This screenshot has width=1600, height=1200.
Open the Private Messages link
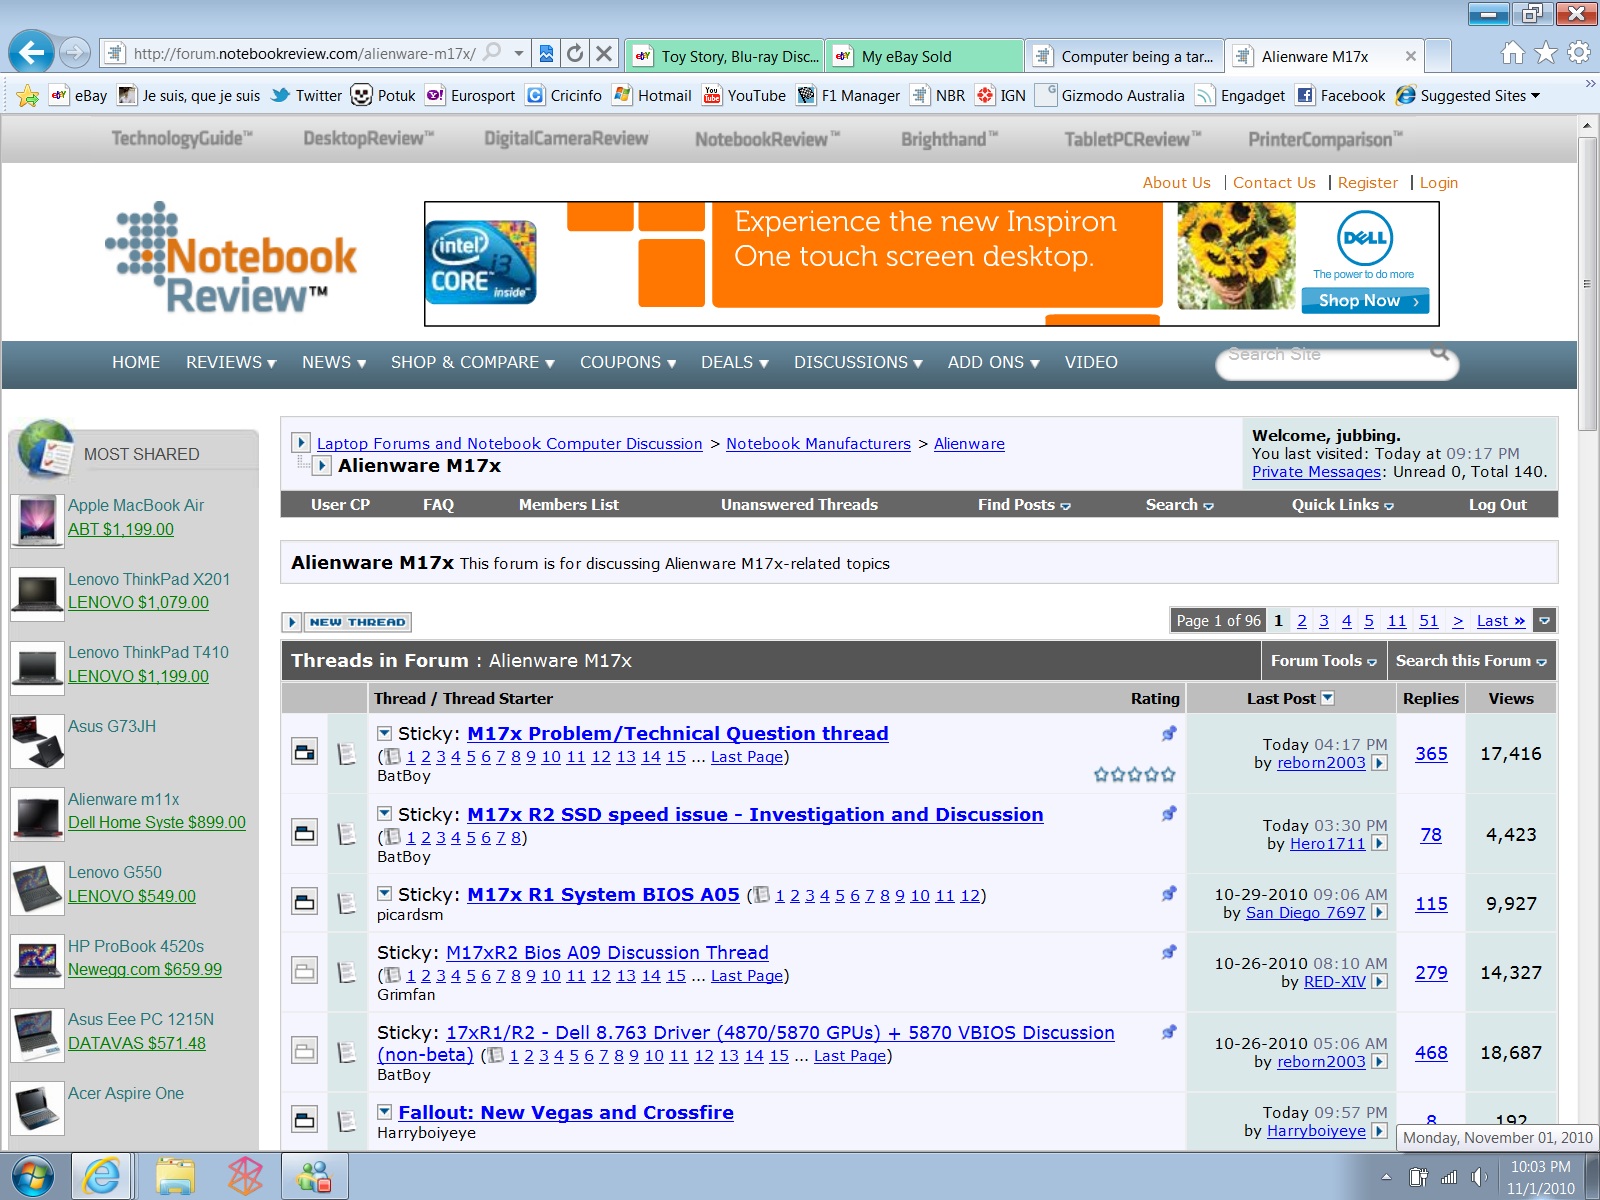[1316, 472]
